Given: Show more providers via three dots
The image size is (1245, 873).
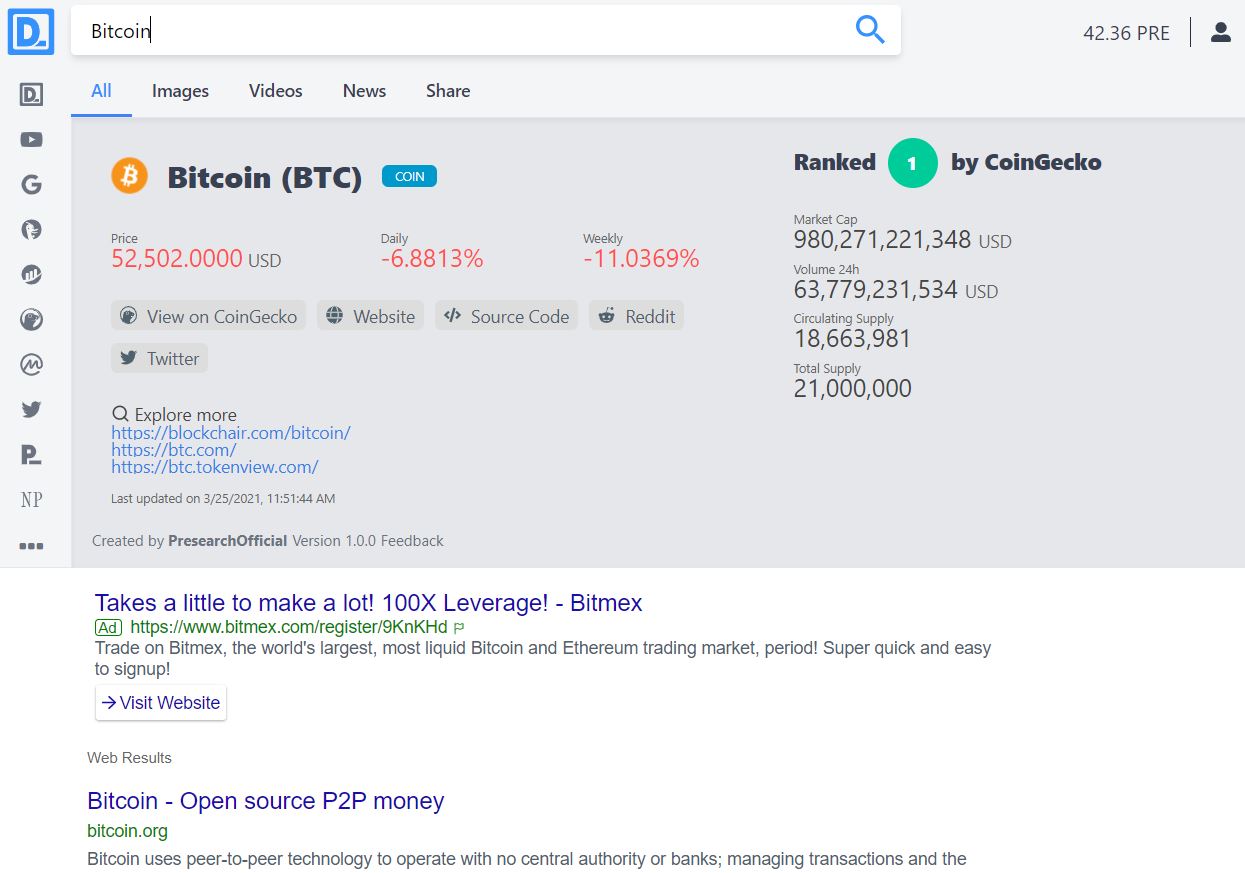Looking at the screenshot, I should [32, 546].
